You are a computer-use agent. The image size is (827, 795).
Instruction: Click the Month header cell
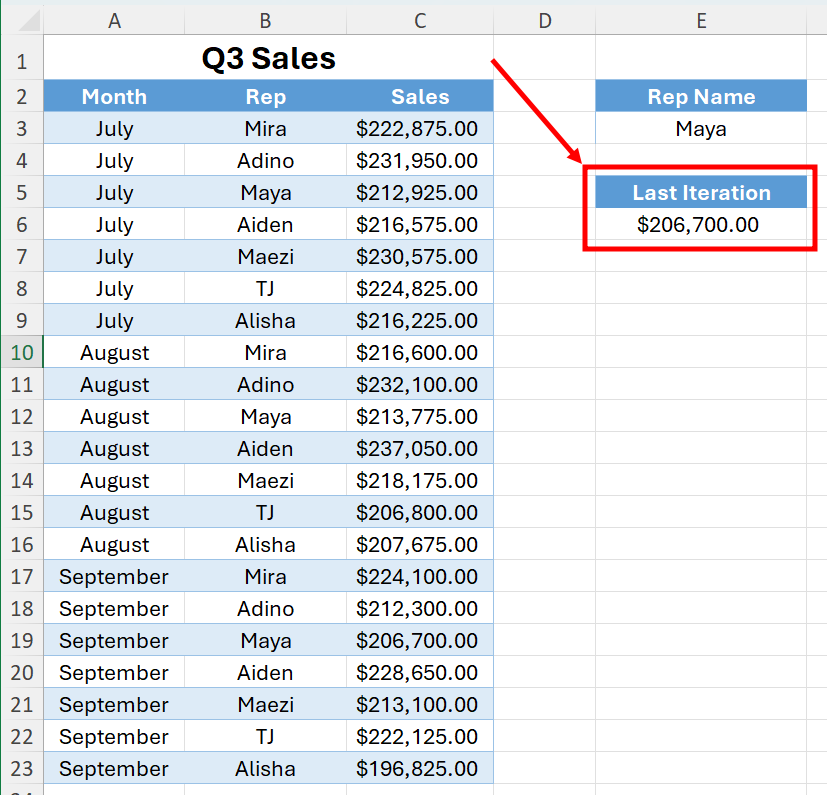pos(114,97)
